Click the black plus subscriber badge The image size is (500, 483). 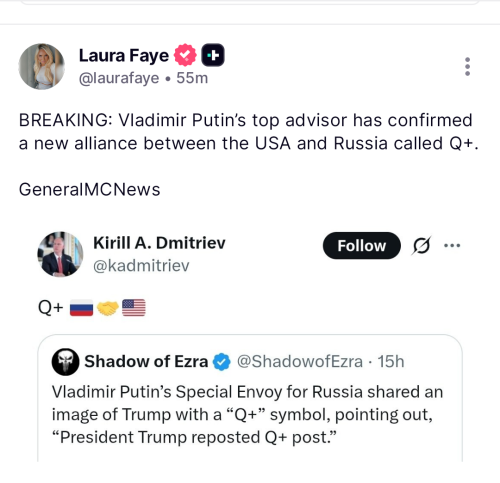(213, 55)
